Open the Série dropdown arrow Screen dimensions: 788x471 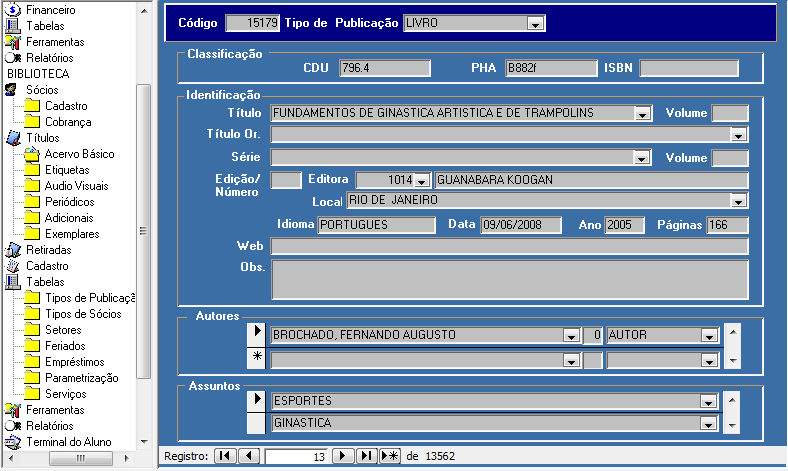point(641,158)
